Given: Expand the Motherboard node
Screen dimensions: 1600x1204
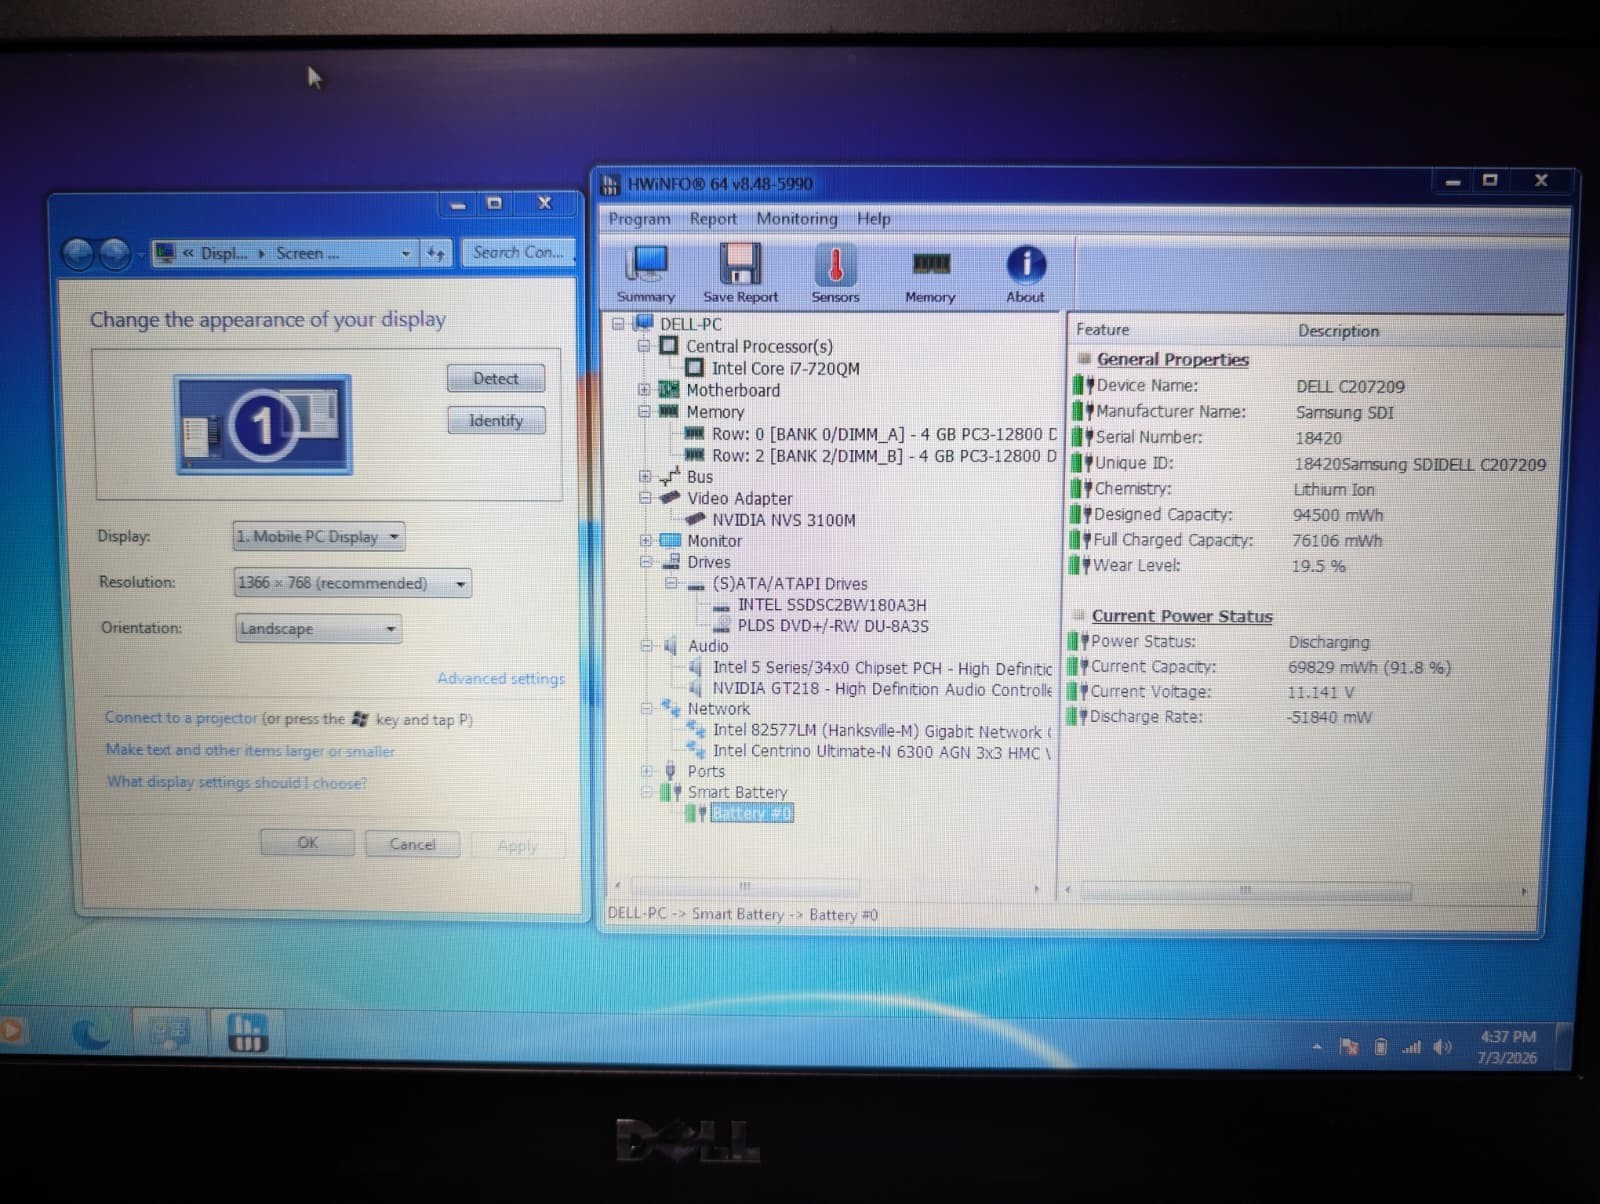Looking at the screenshot, I should (644, 389).
